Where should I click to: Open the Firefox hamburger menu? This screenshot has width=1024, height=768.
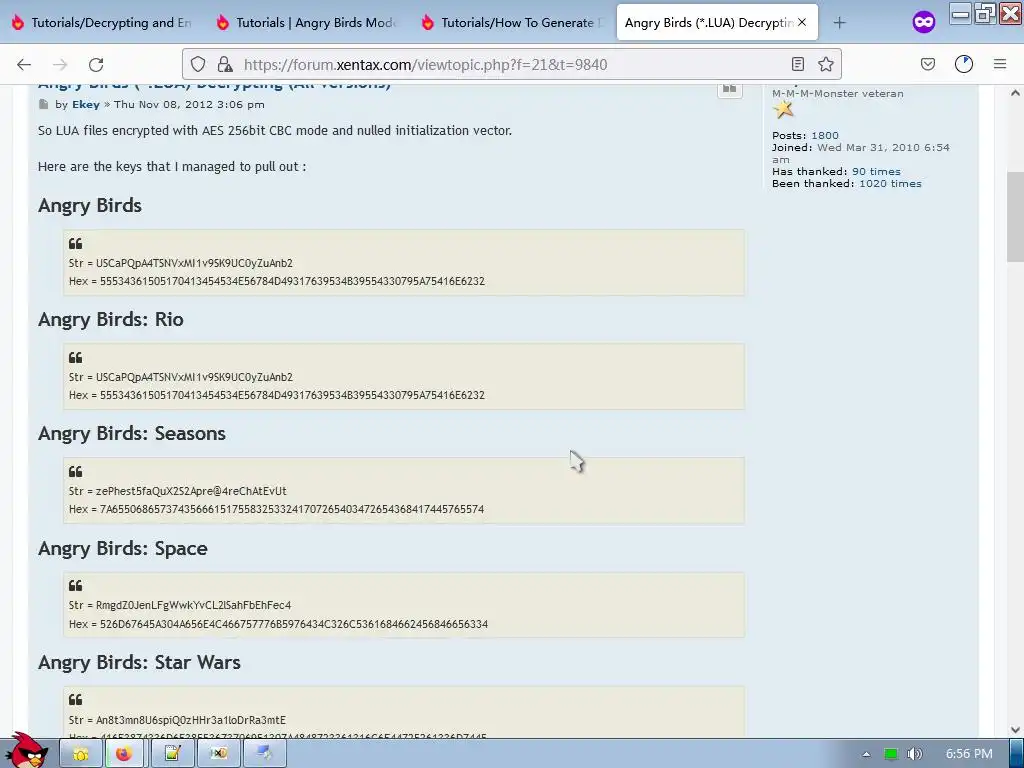[1000, 64]
